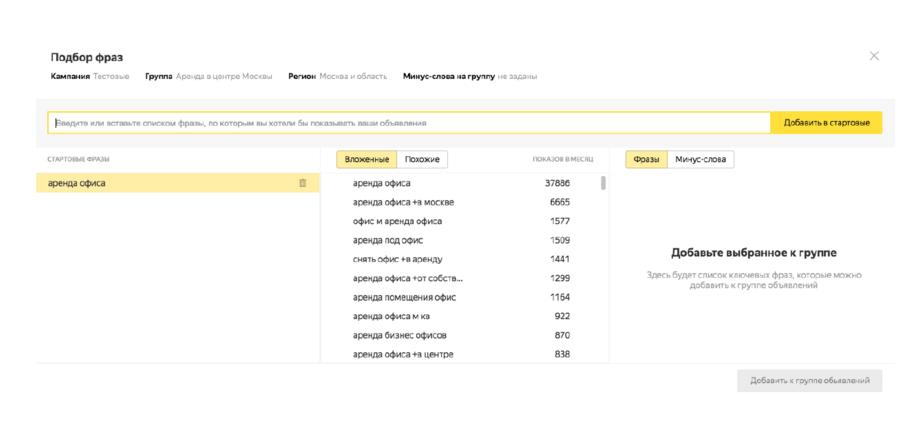
Task: Click impressions value 1164
Action: [x=560, y=297]
